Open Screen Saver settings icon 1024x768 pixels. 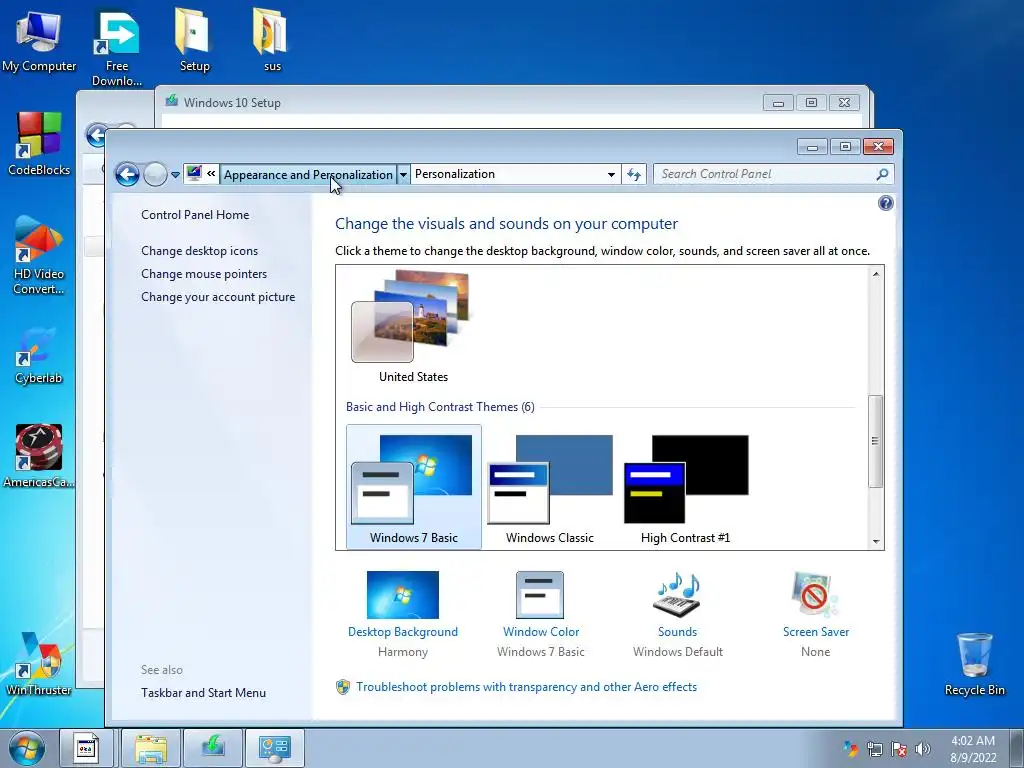pyautogui.click(x=815, y=595)
